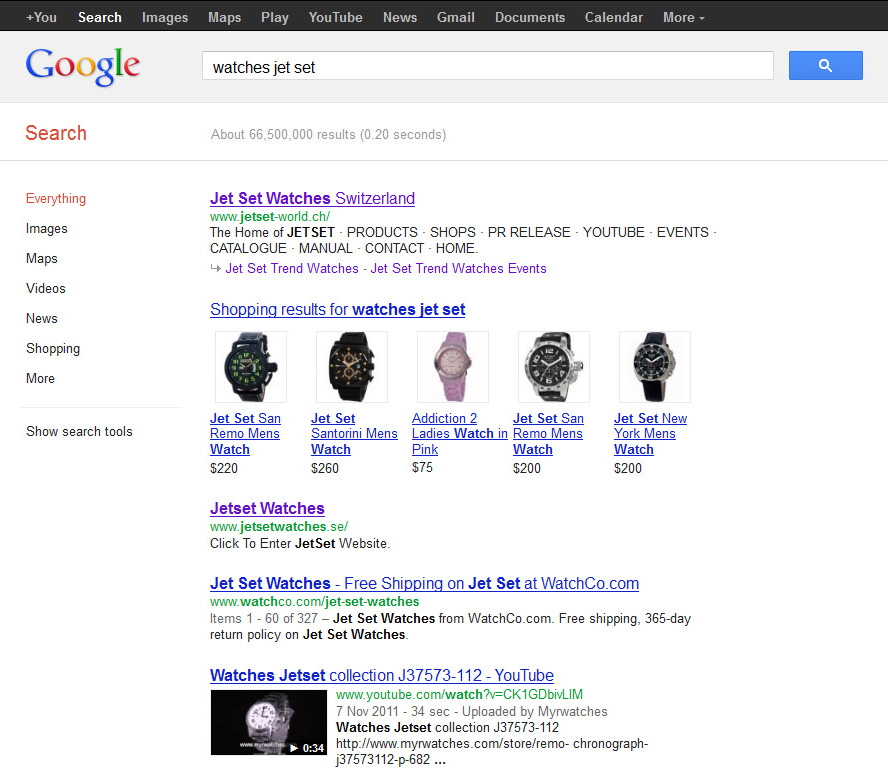Screen dimensions: 888x768
Task: Open Gmail from the top bar
Action: click(455, 18)
